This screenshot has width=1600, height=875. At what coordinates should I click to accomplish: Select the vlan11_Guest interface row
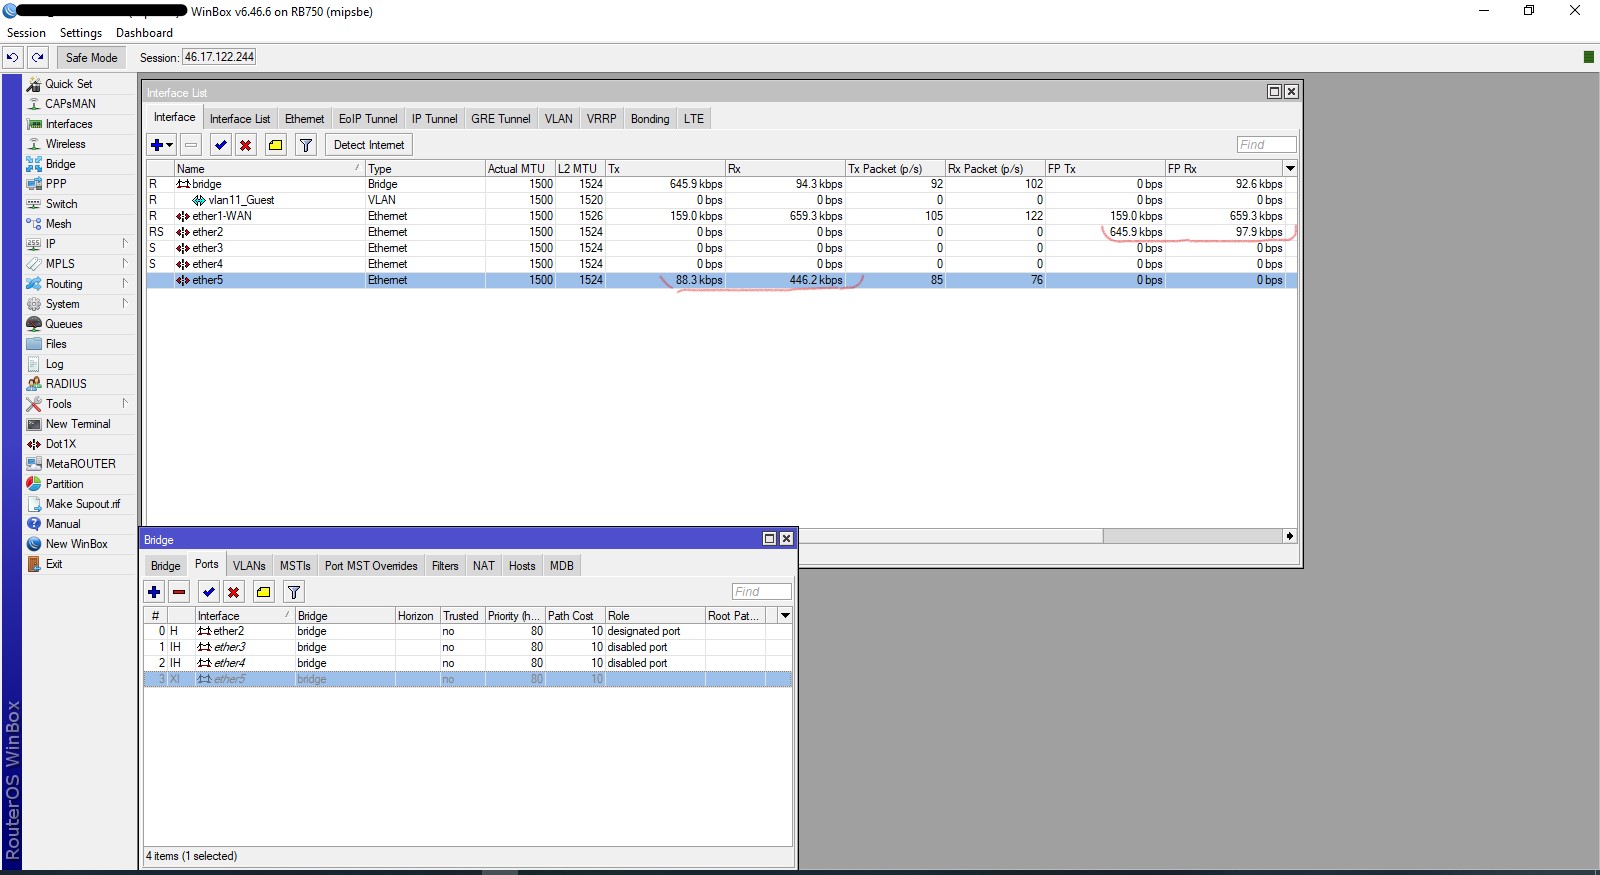[722, 200]
